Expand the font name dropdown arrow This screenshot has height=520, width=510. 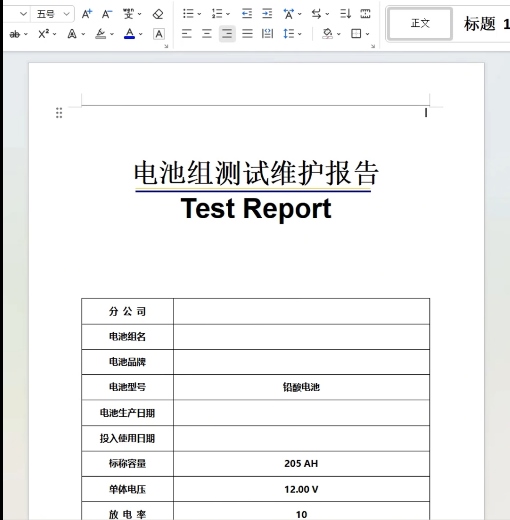[x=23, y=14]
